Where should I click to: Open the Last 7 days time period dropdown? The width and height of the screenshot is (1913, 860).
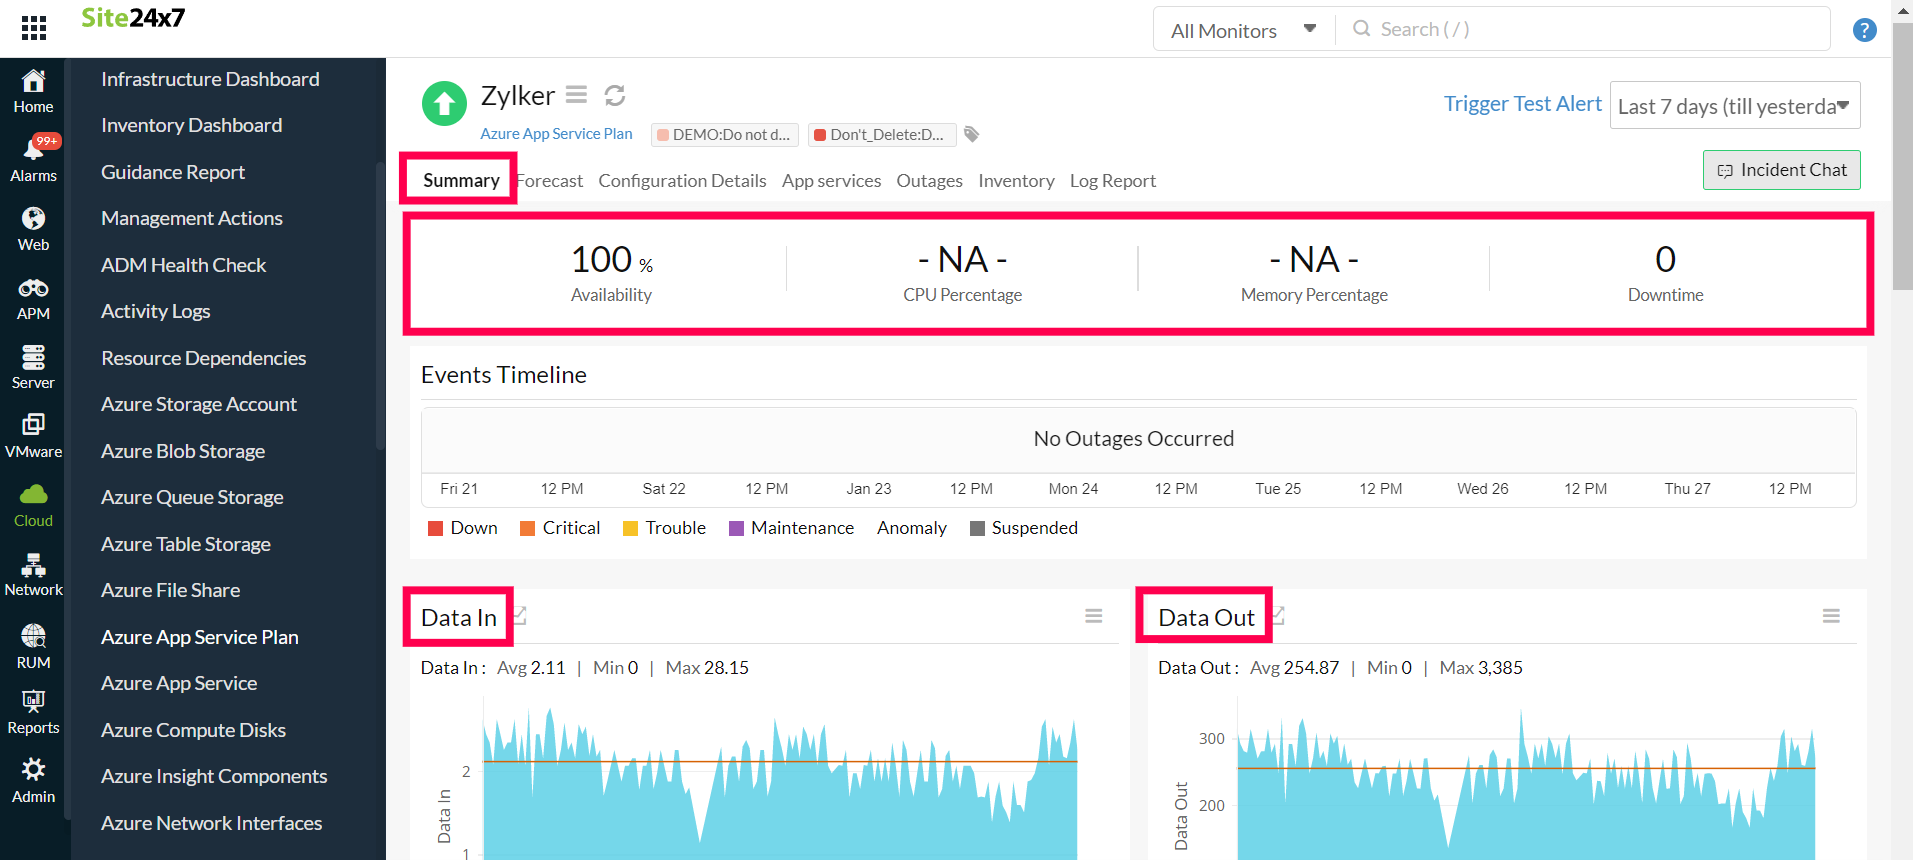point(1734,106)
